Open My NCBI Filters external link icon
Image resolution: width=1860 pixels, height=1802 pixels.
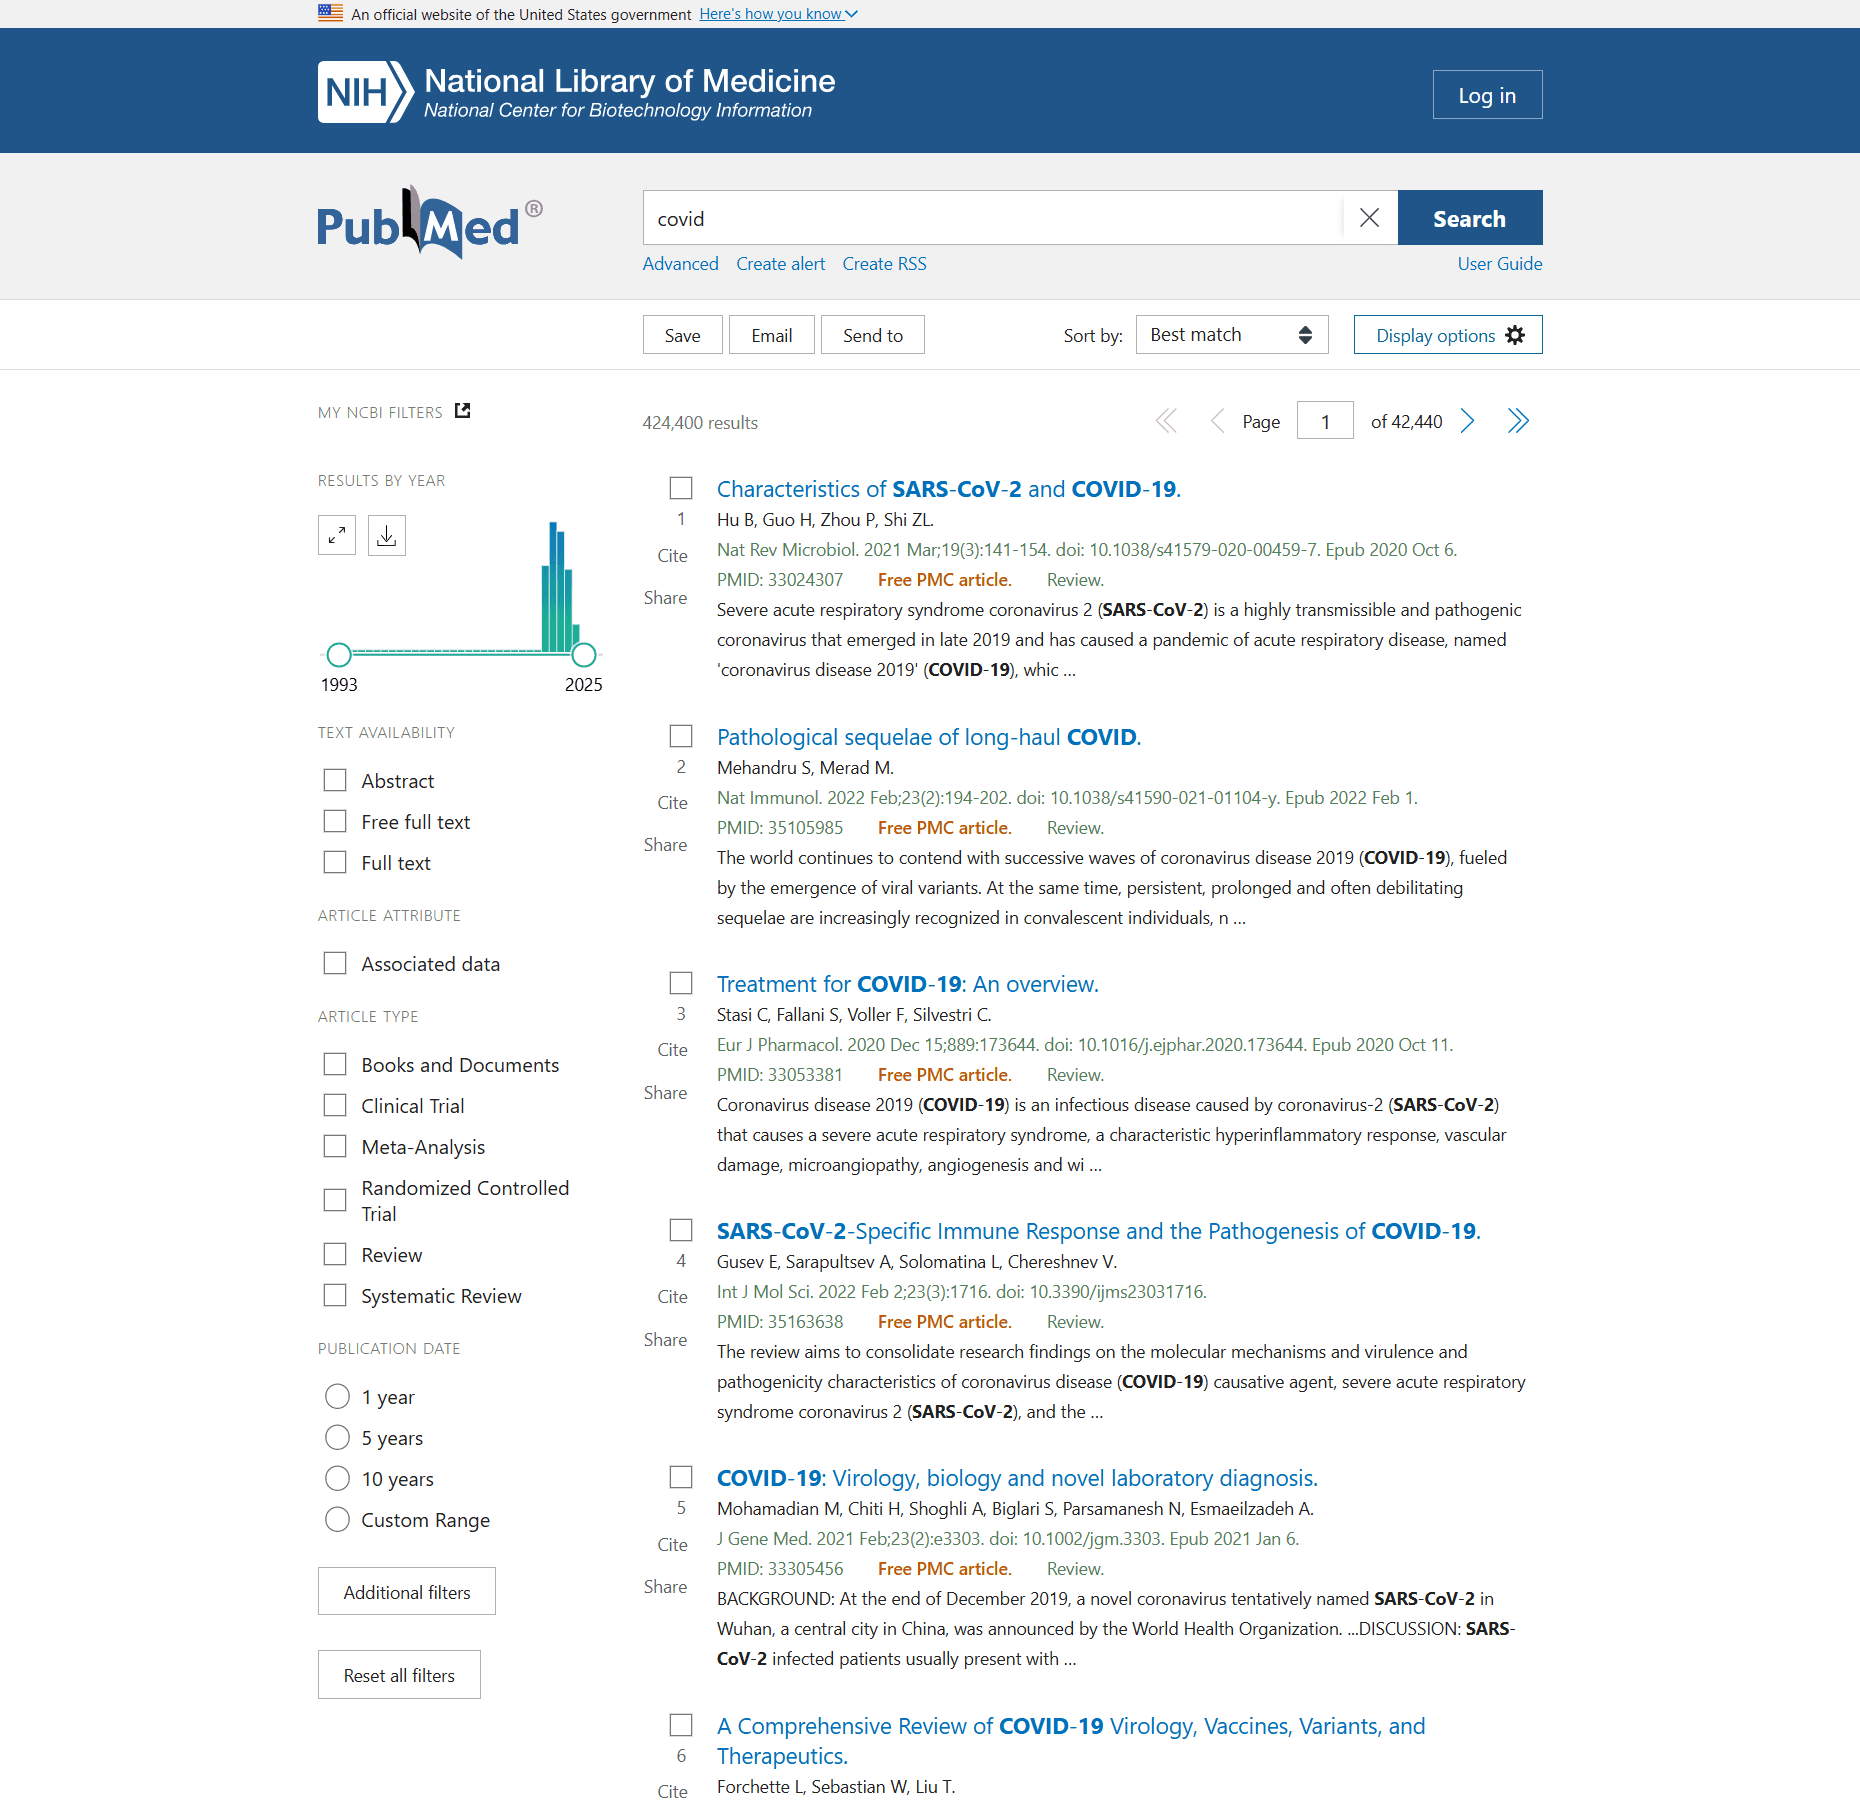pos(462,411)
